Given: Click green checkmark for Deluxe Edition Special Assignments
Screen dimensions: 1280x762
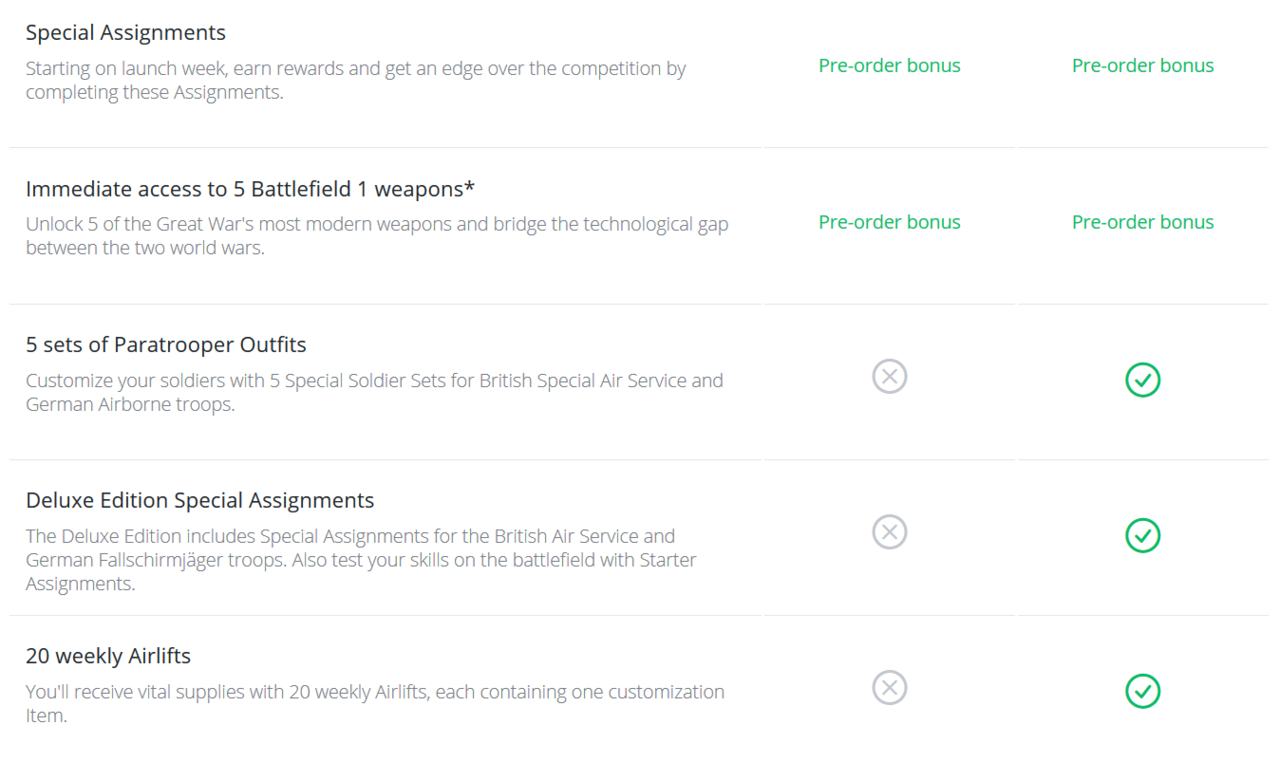Looking at the screenshot, I should [1142, 536].
